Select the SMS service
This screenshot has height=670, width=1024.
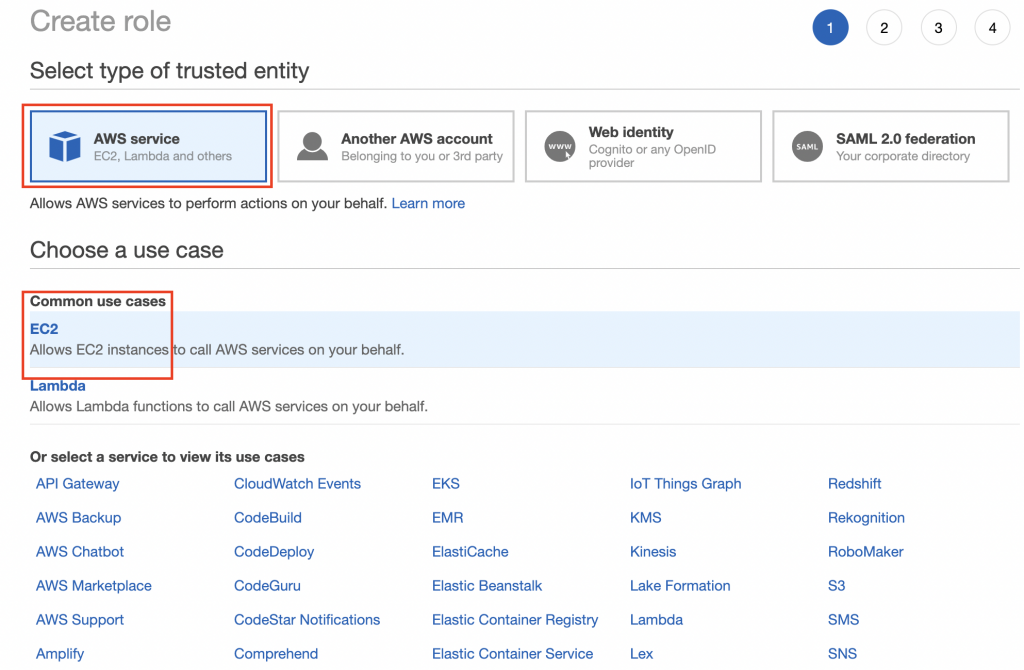844,620
